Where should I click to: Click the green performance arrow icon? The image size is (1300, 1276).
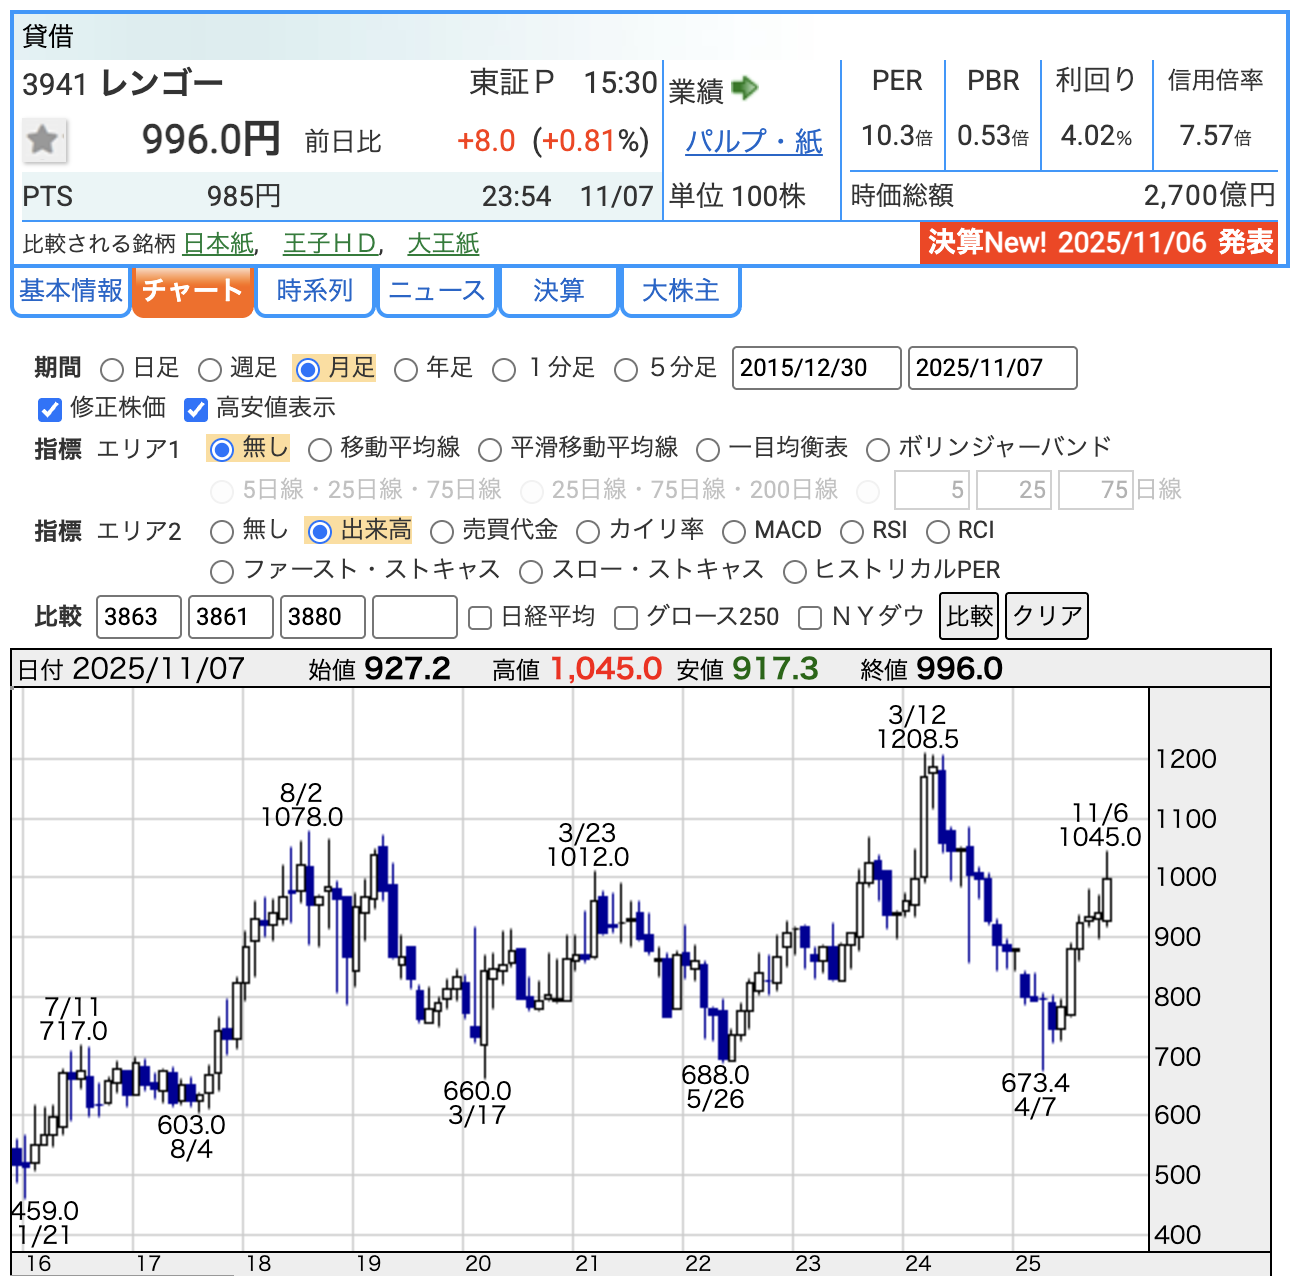[x=745, y=89]
